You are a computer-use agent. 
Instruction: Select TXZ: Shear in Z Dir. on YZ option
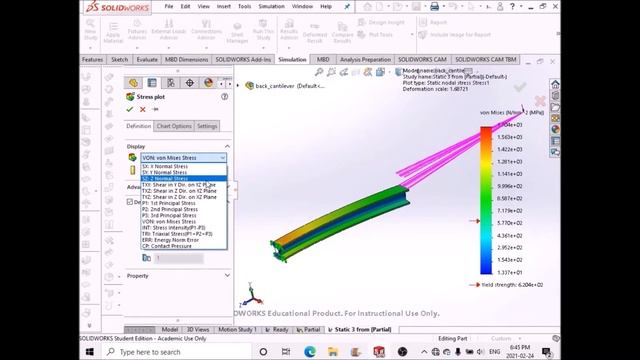(184, 191)
